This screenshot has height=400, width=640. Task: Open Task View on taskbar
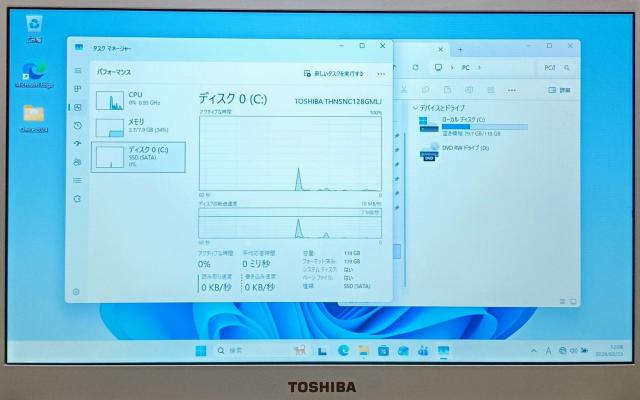click(x=322, y=351)
